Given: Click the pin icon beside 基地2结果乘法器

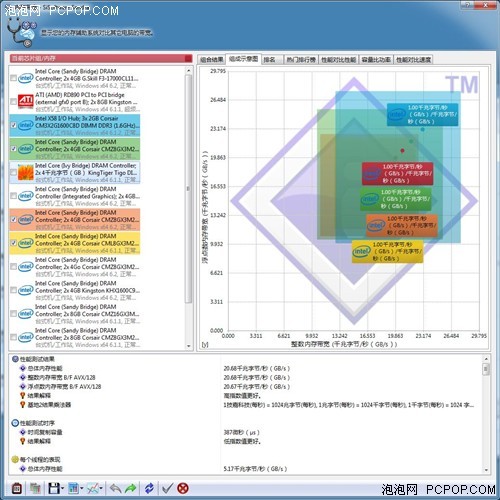Looking at the screenshot, I should pos(23,405).
